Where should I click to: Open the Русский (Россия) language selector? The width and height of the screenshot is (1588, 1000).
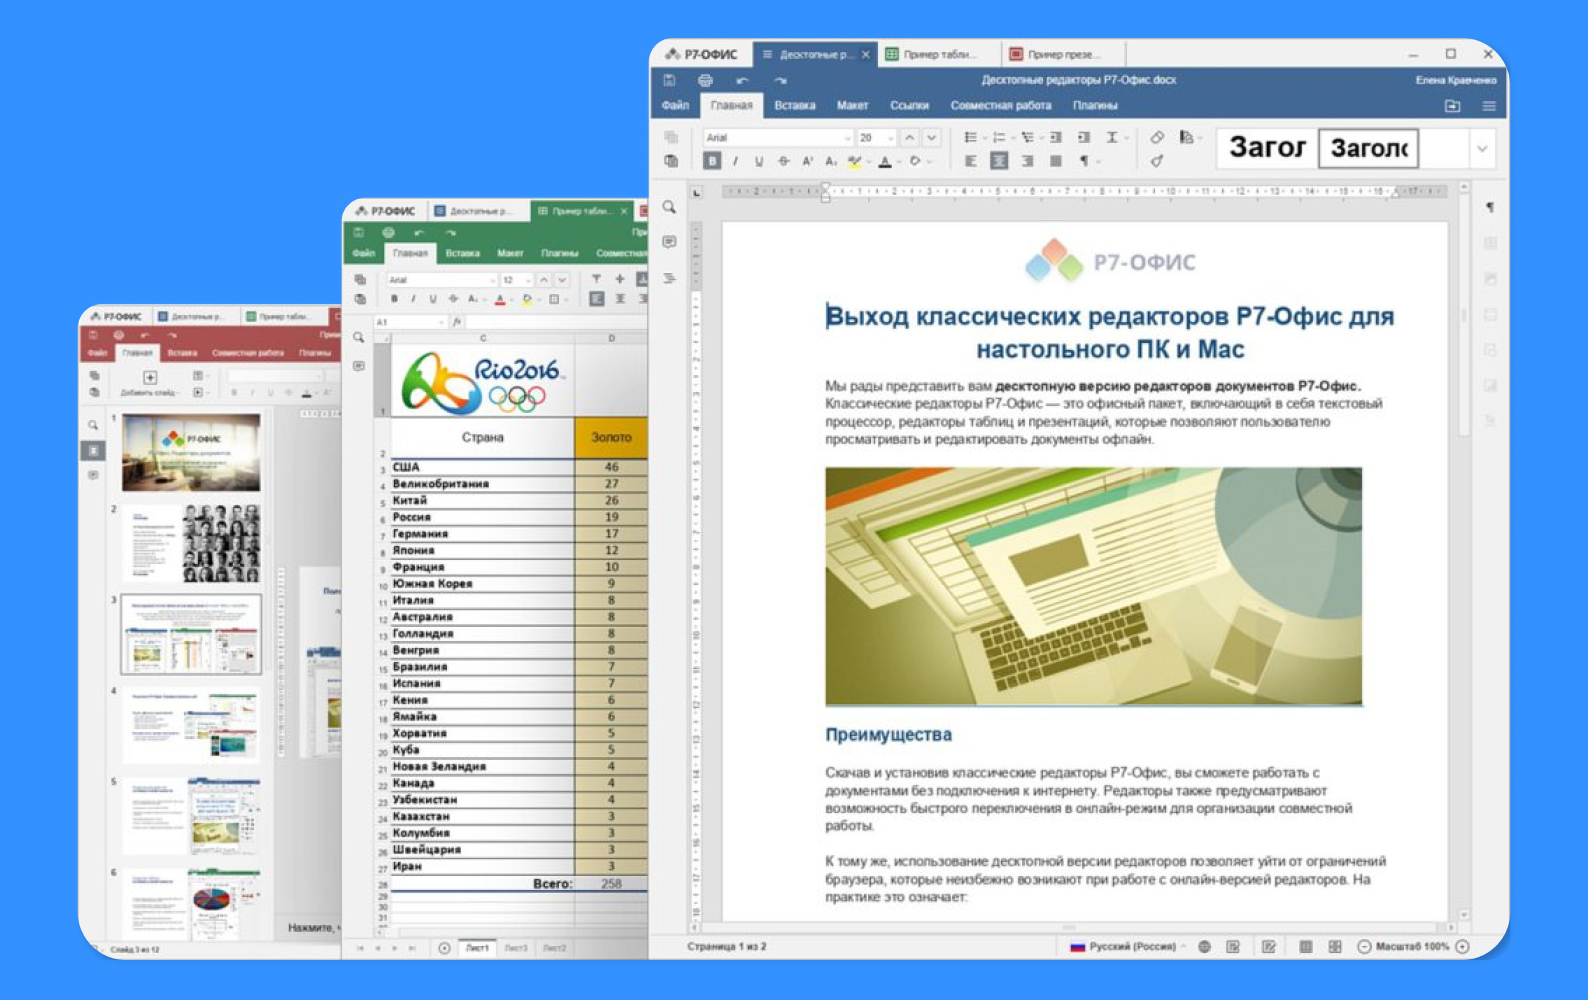click(x=1128, y=946)
